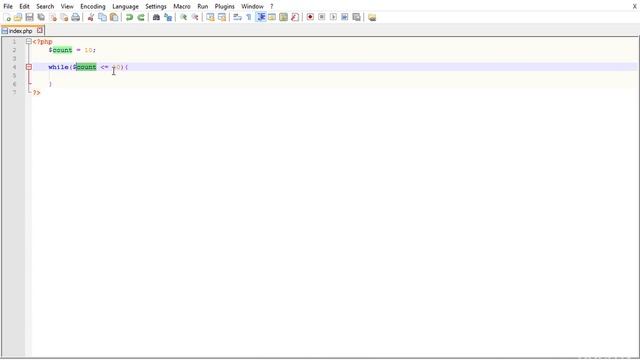Open the Encoding menu

click(x=93, y=7)
